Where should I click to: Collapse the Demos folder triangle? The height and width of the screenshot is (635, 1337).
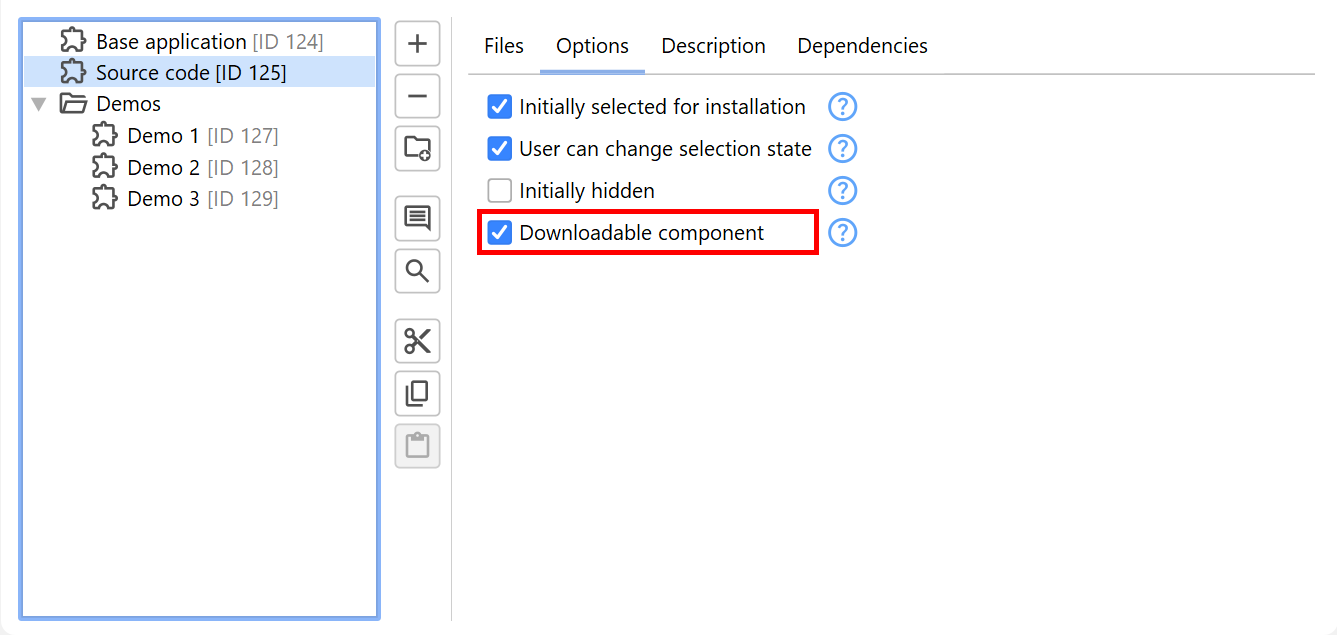click(x=39, y=104)
